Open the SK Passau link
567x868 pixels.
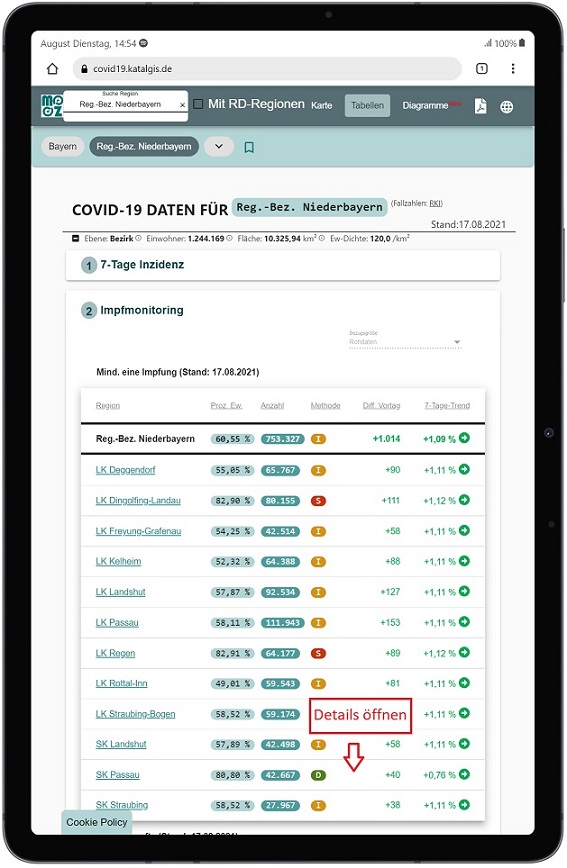[x=117, y=775]
